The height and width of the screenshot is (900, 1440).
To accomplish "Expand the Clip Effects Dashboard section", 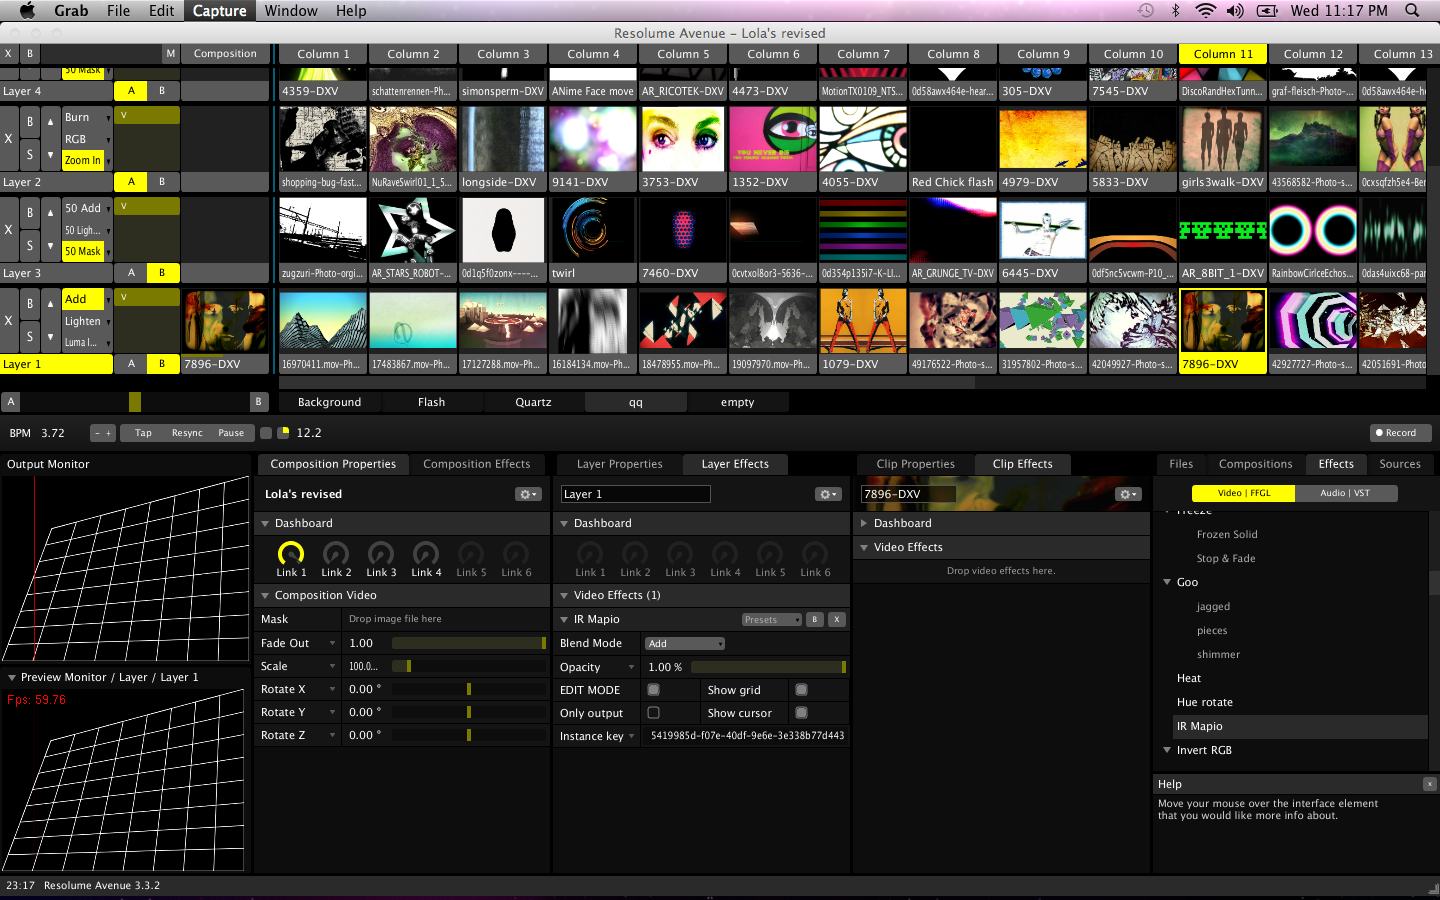I will [x=864, y=523].
